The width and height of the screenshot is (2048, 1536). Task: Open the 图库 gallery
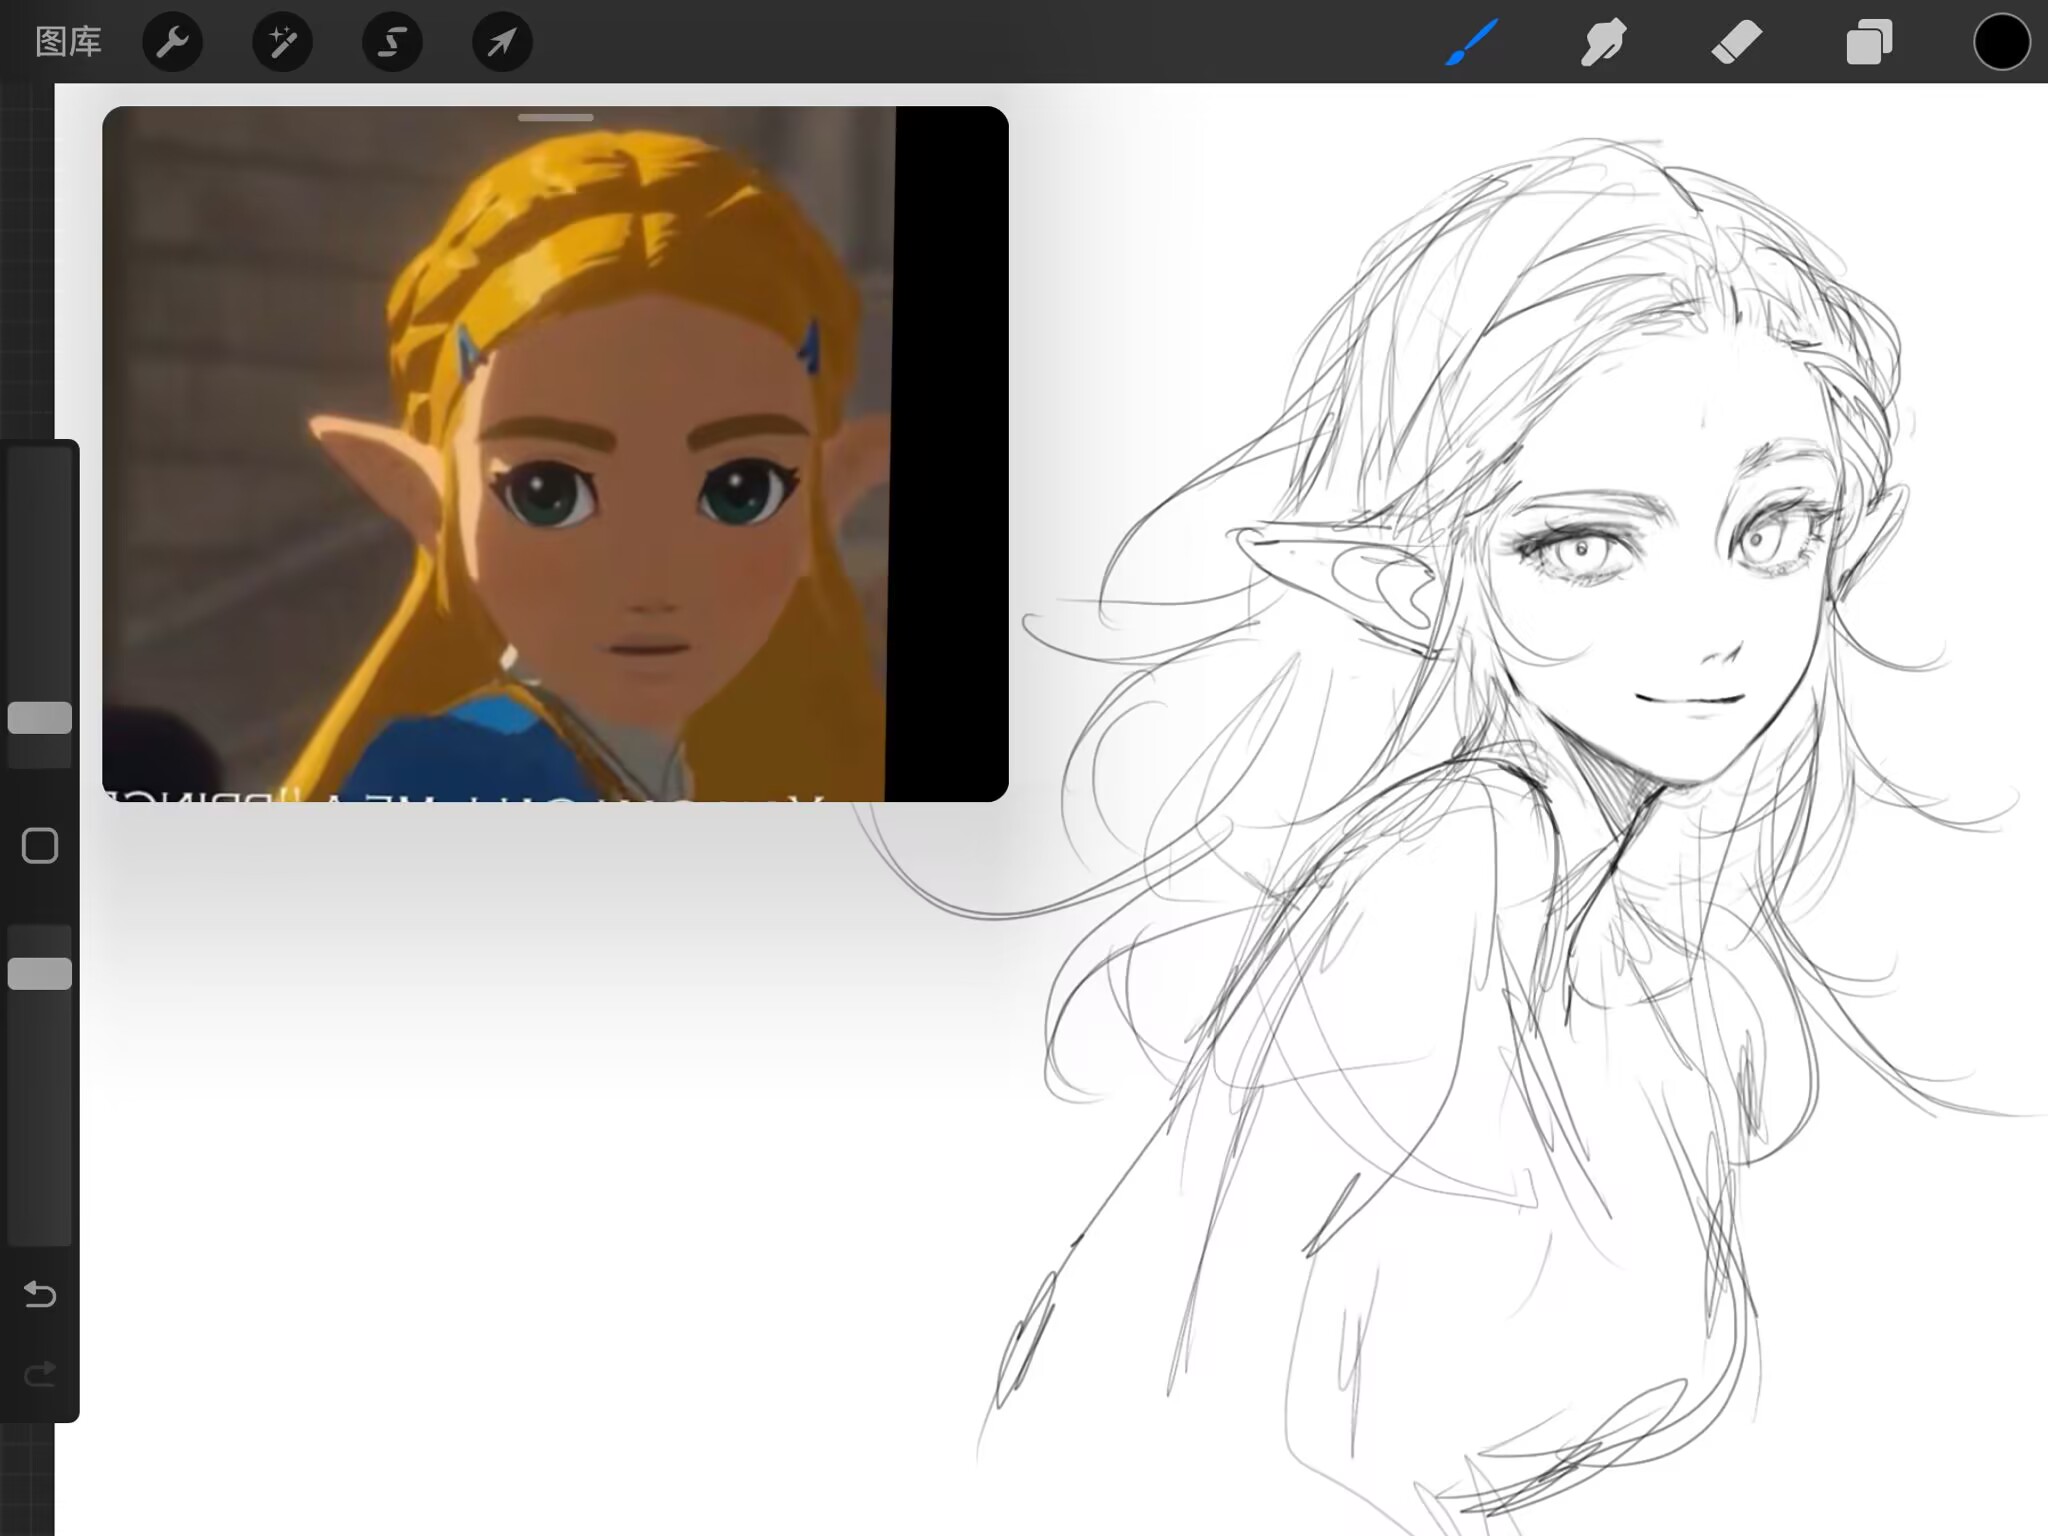coord(68,42)
